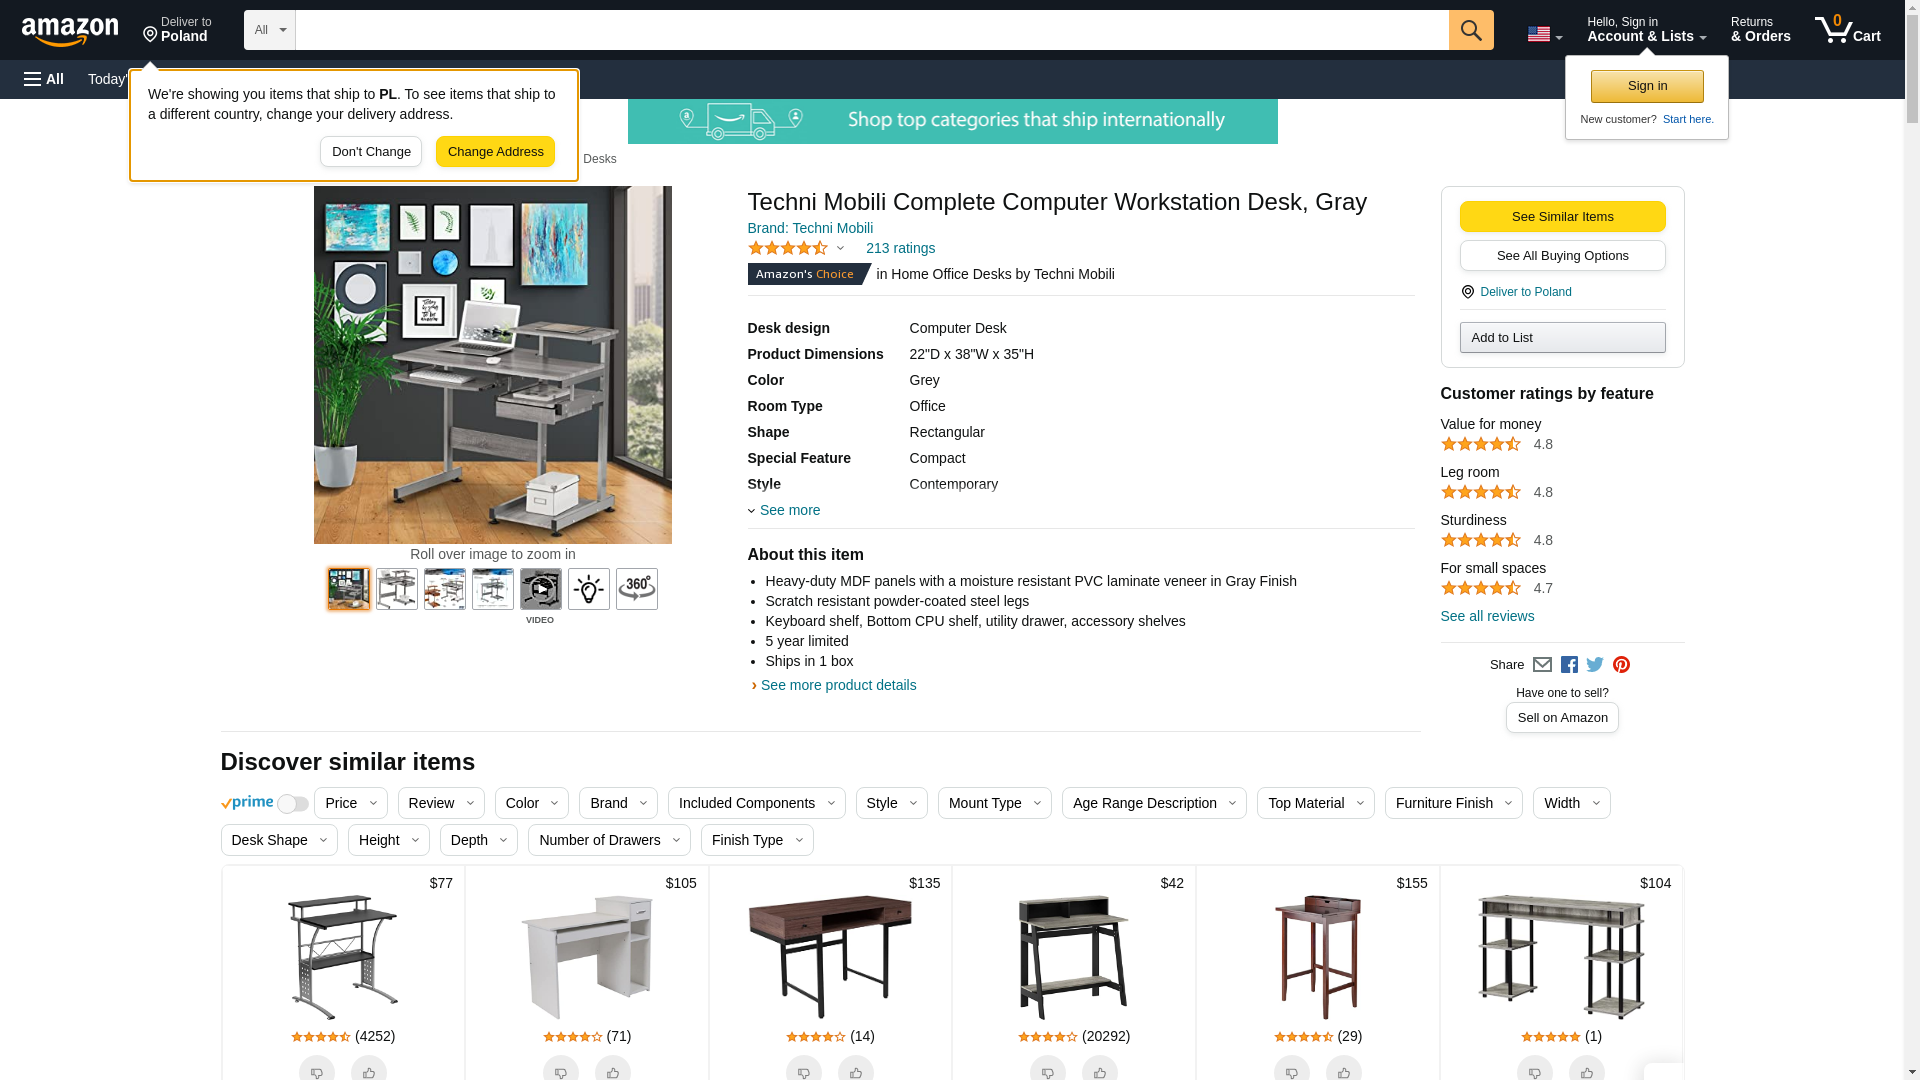Share via Facebook icon
The image size is (1920, 1080).
point(1569,665)
